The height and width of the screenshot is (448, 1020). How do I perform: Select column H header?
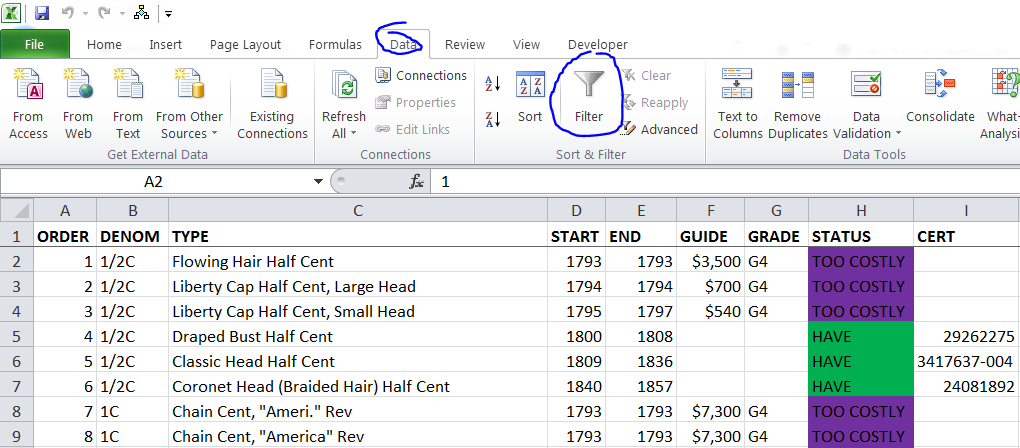click(861, 210)
